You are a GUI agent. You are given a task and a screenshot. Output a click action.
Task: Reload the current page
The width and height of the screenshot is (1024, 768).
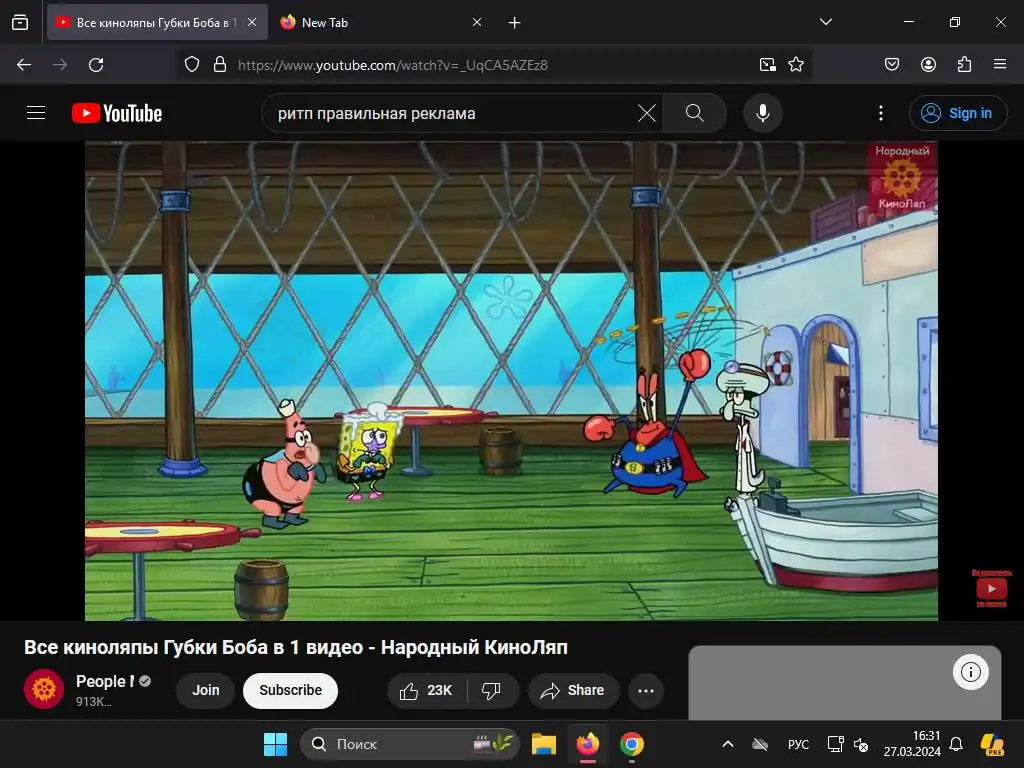coord(96,65)
